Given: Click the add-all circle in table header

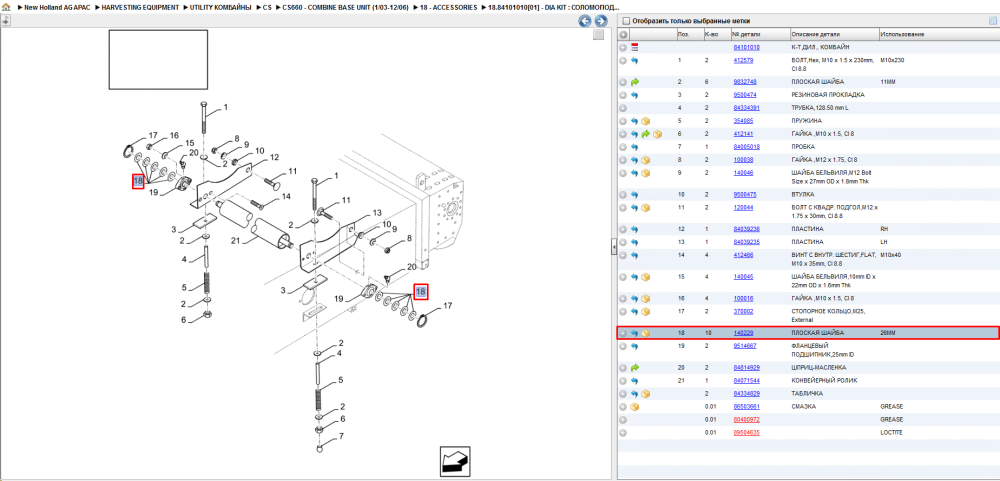Looking at the screenshot, I should [623, 34].
